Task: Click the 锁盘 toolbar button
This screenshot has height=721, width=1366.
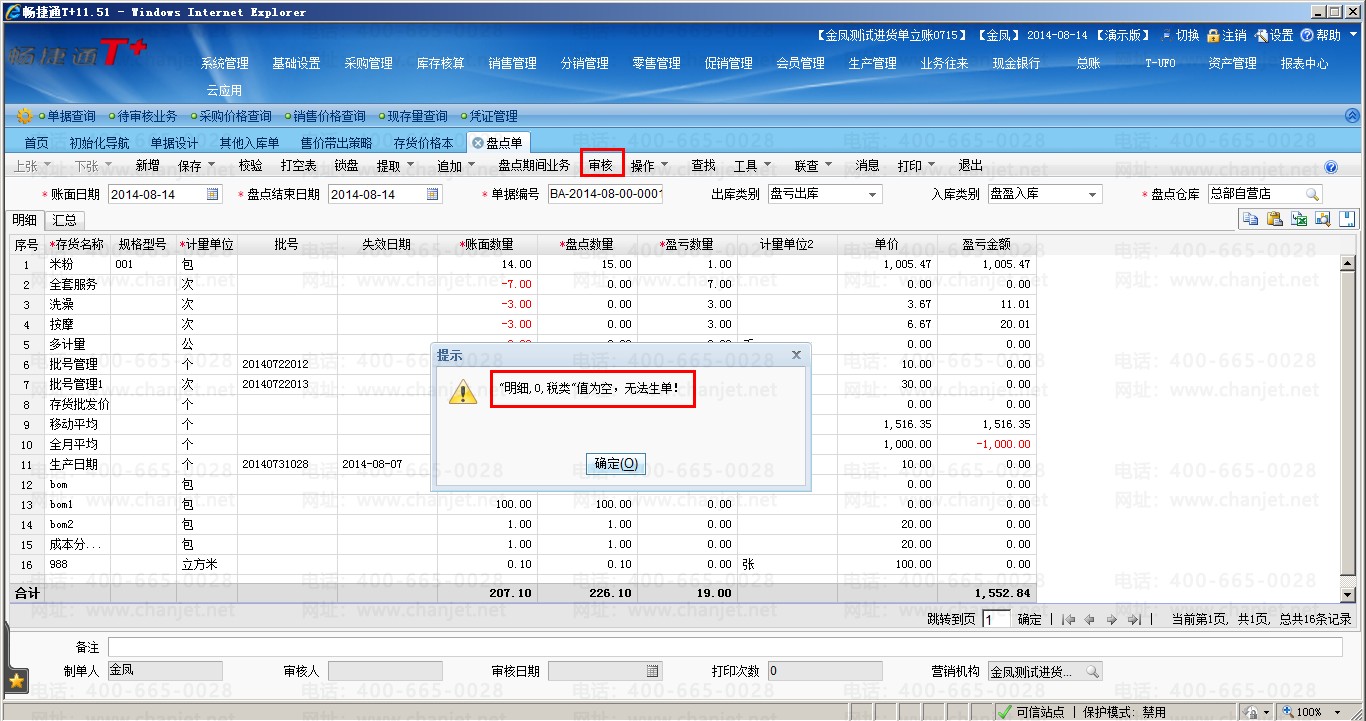Action: 347,166
